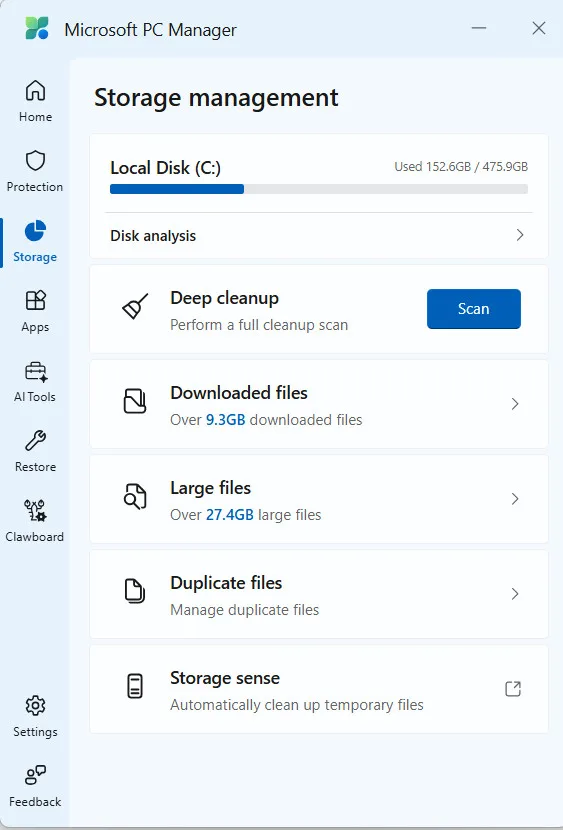Click the Storage management page heading
Screen dimensions: 563x830
(x=216, y=98)
